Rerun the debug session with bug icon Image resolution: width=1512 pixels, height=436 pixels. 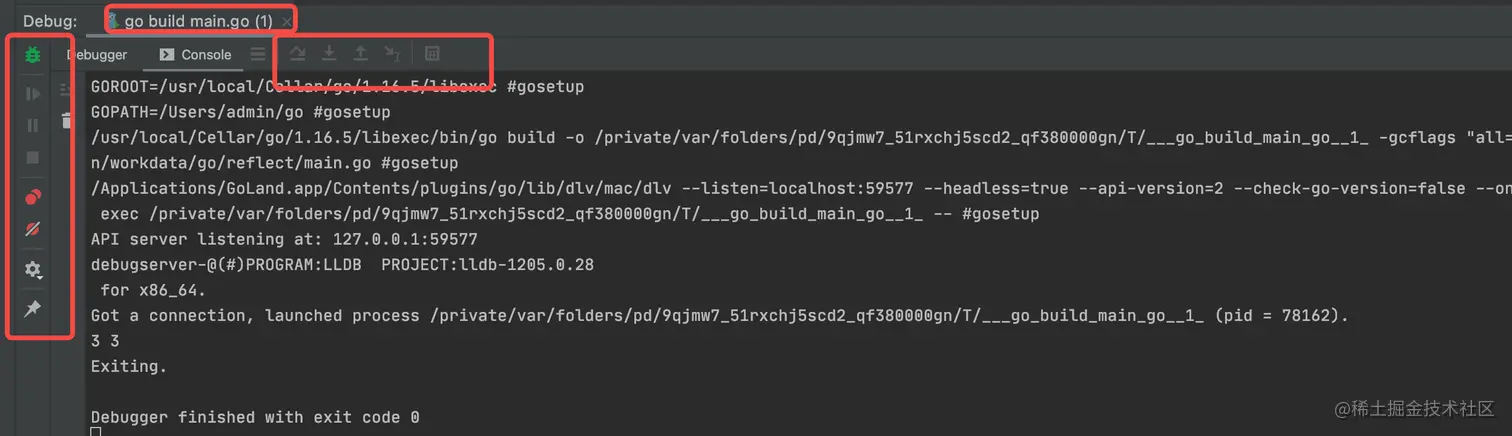(33, 54)
